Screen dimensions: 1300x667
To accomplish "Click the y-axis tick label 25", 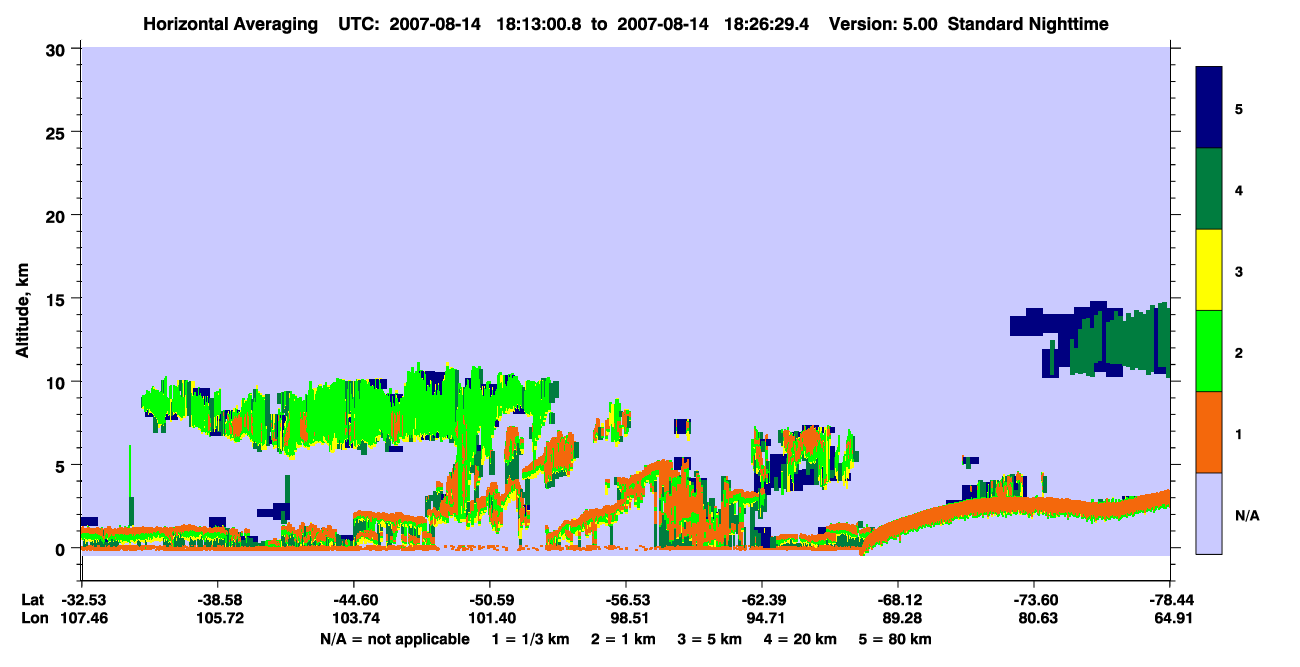I will point(58,132).
